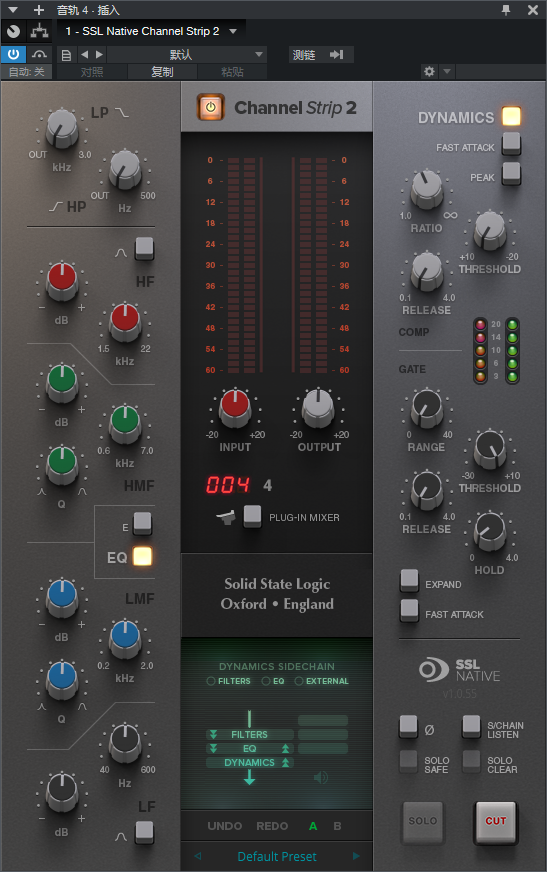Select FILTERS sidechain radio option
This screenshot has height=872, width=547.
point(211,681)
